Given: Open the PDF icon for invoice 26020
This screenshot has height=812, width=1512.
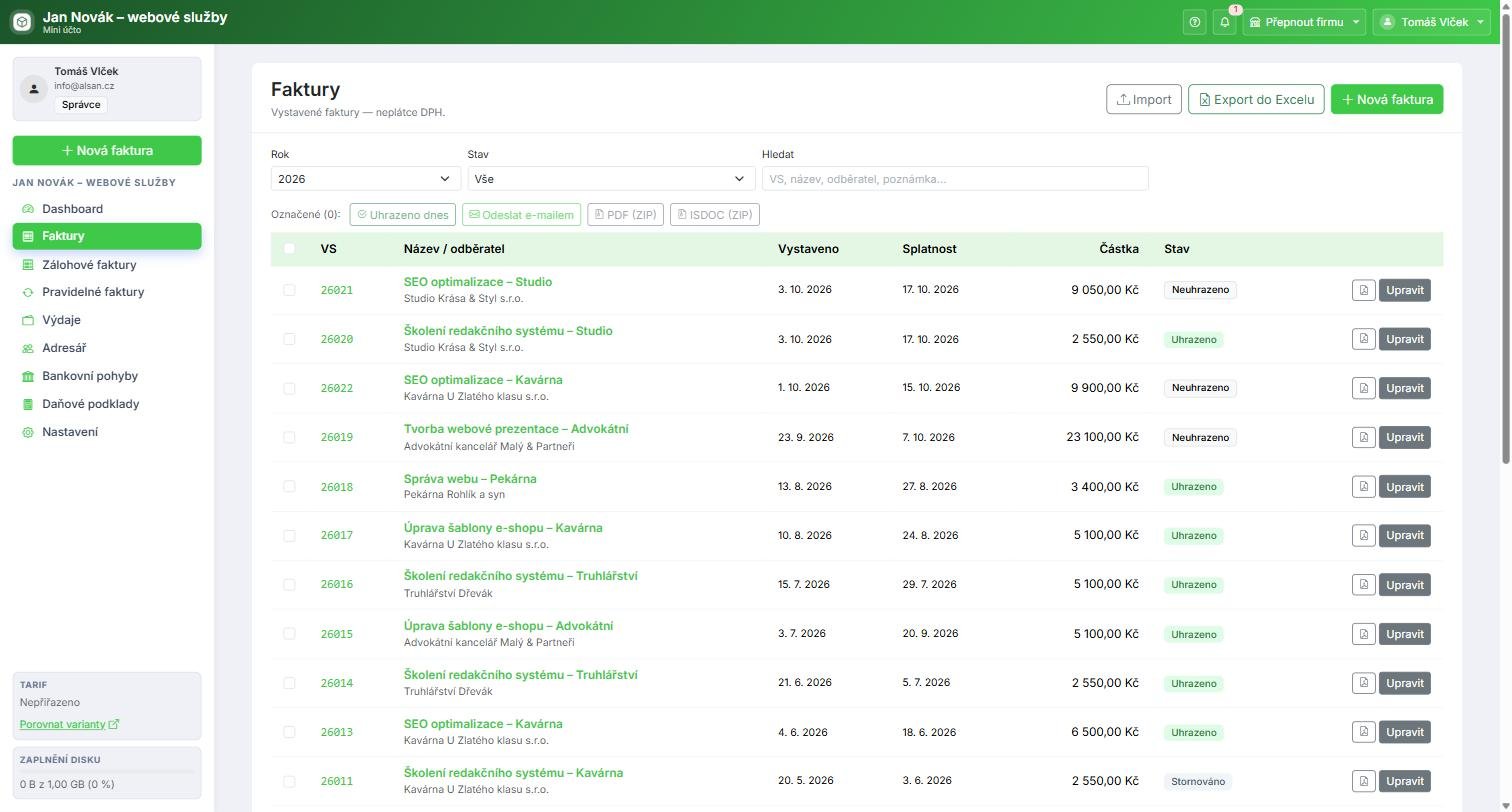Looking at the screenshot, I should pos(1363,339).
